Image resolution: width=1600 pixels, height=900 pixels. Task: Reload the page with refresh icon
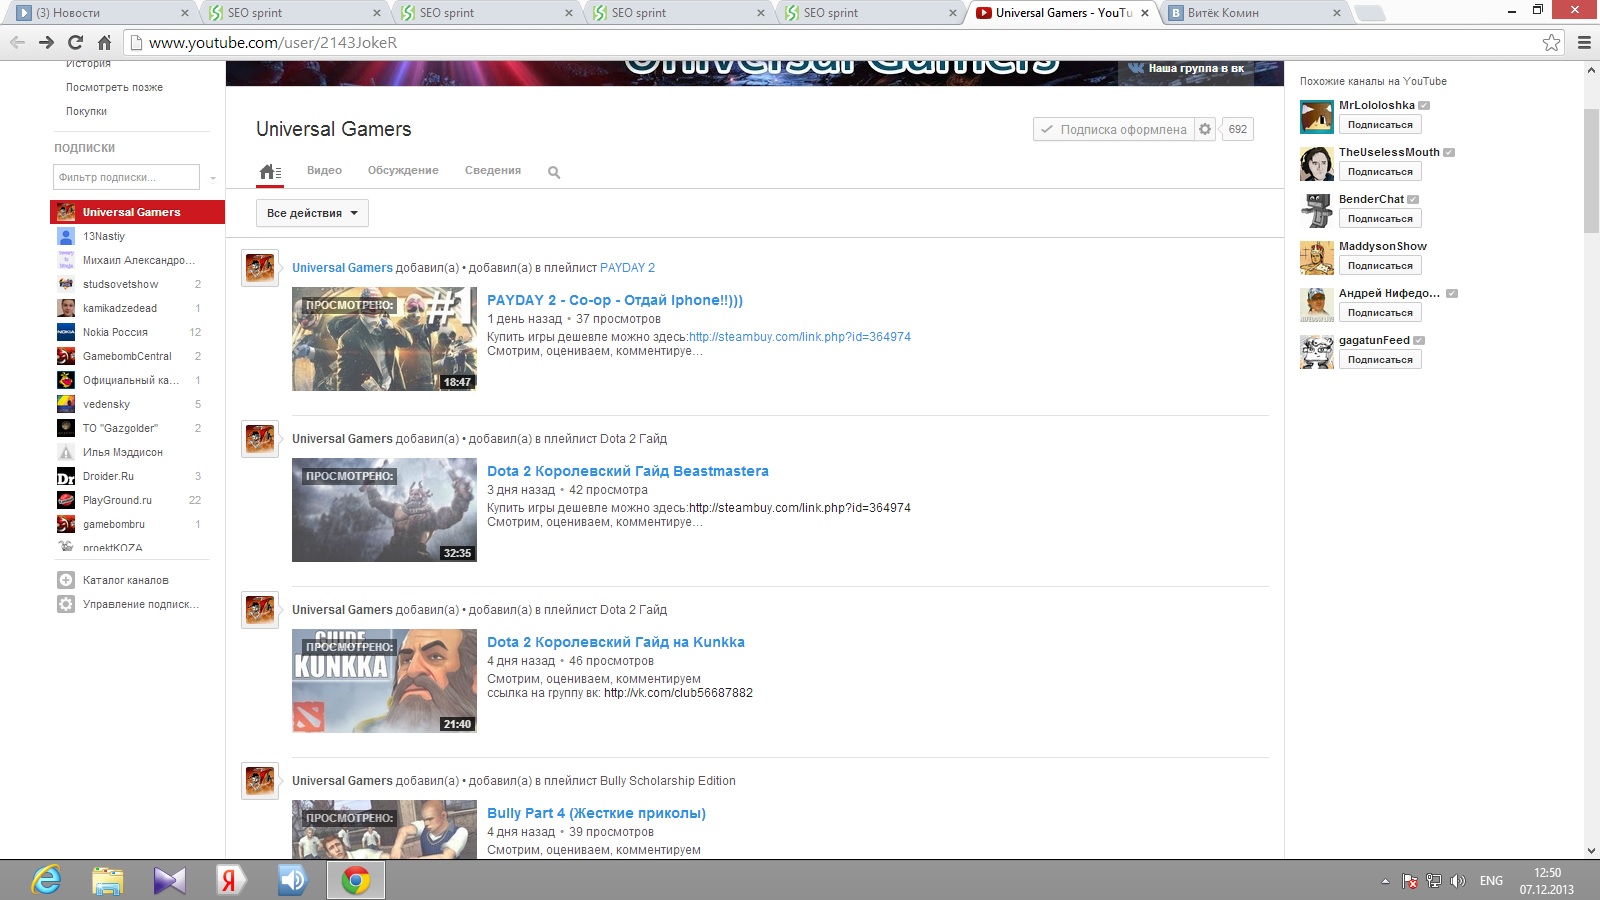[75, 42]
